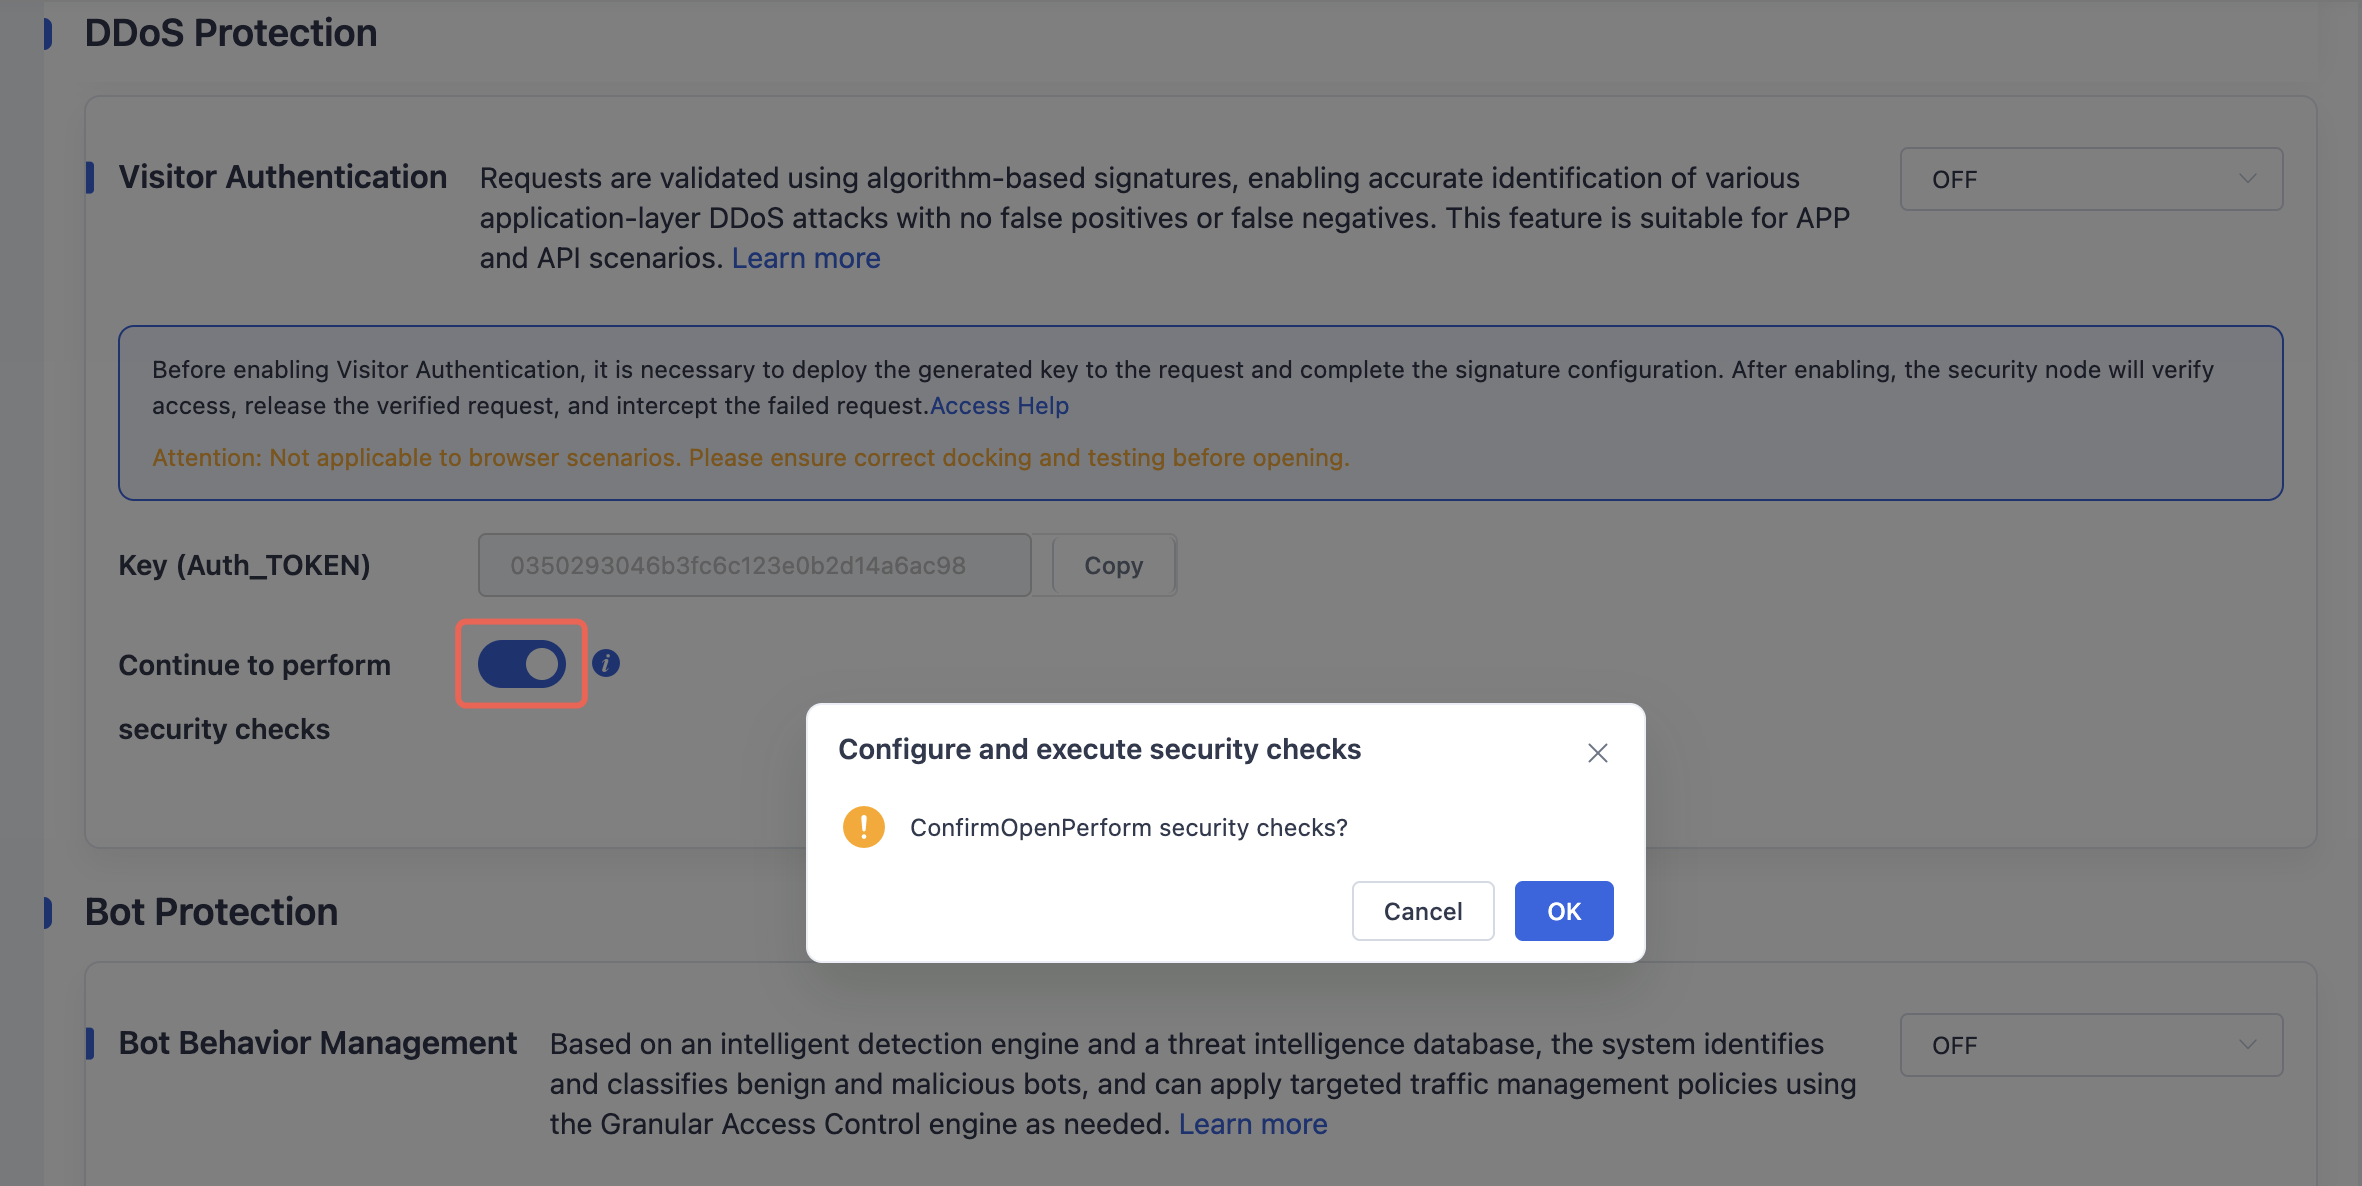This screenshot has width=2362, height=1186.
Task: Click the orange warning icon in dialog
Action: [x=864, y=827]
